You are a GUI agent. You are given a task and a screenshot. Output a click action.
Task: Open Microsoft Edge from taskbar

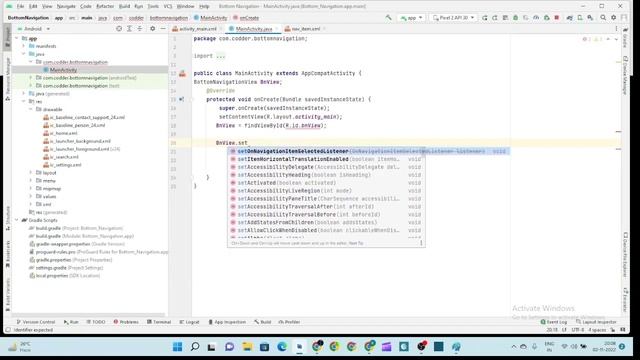tap(282, 347)
